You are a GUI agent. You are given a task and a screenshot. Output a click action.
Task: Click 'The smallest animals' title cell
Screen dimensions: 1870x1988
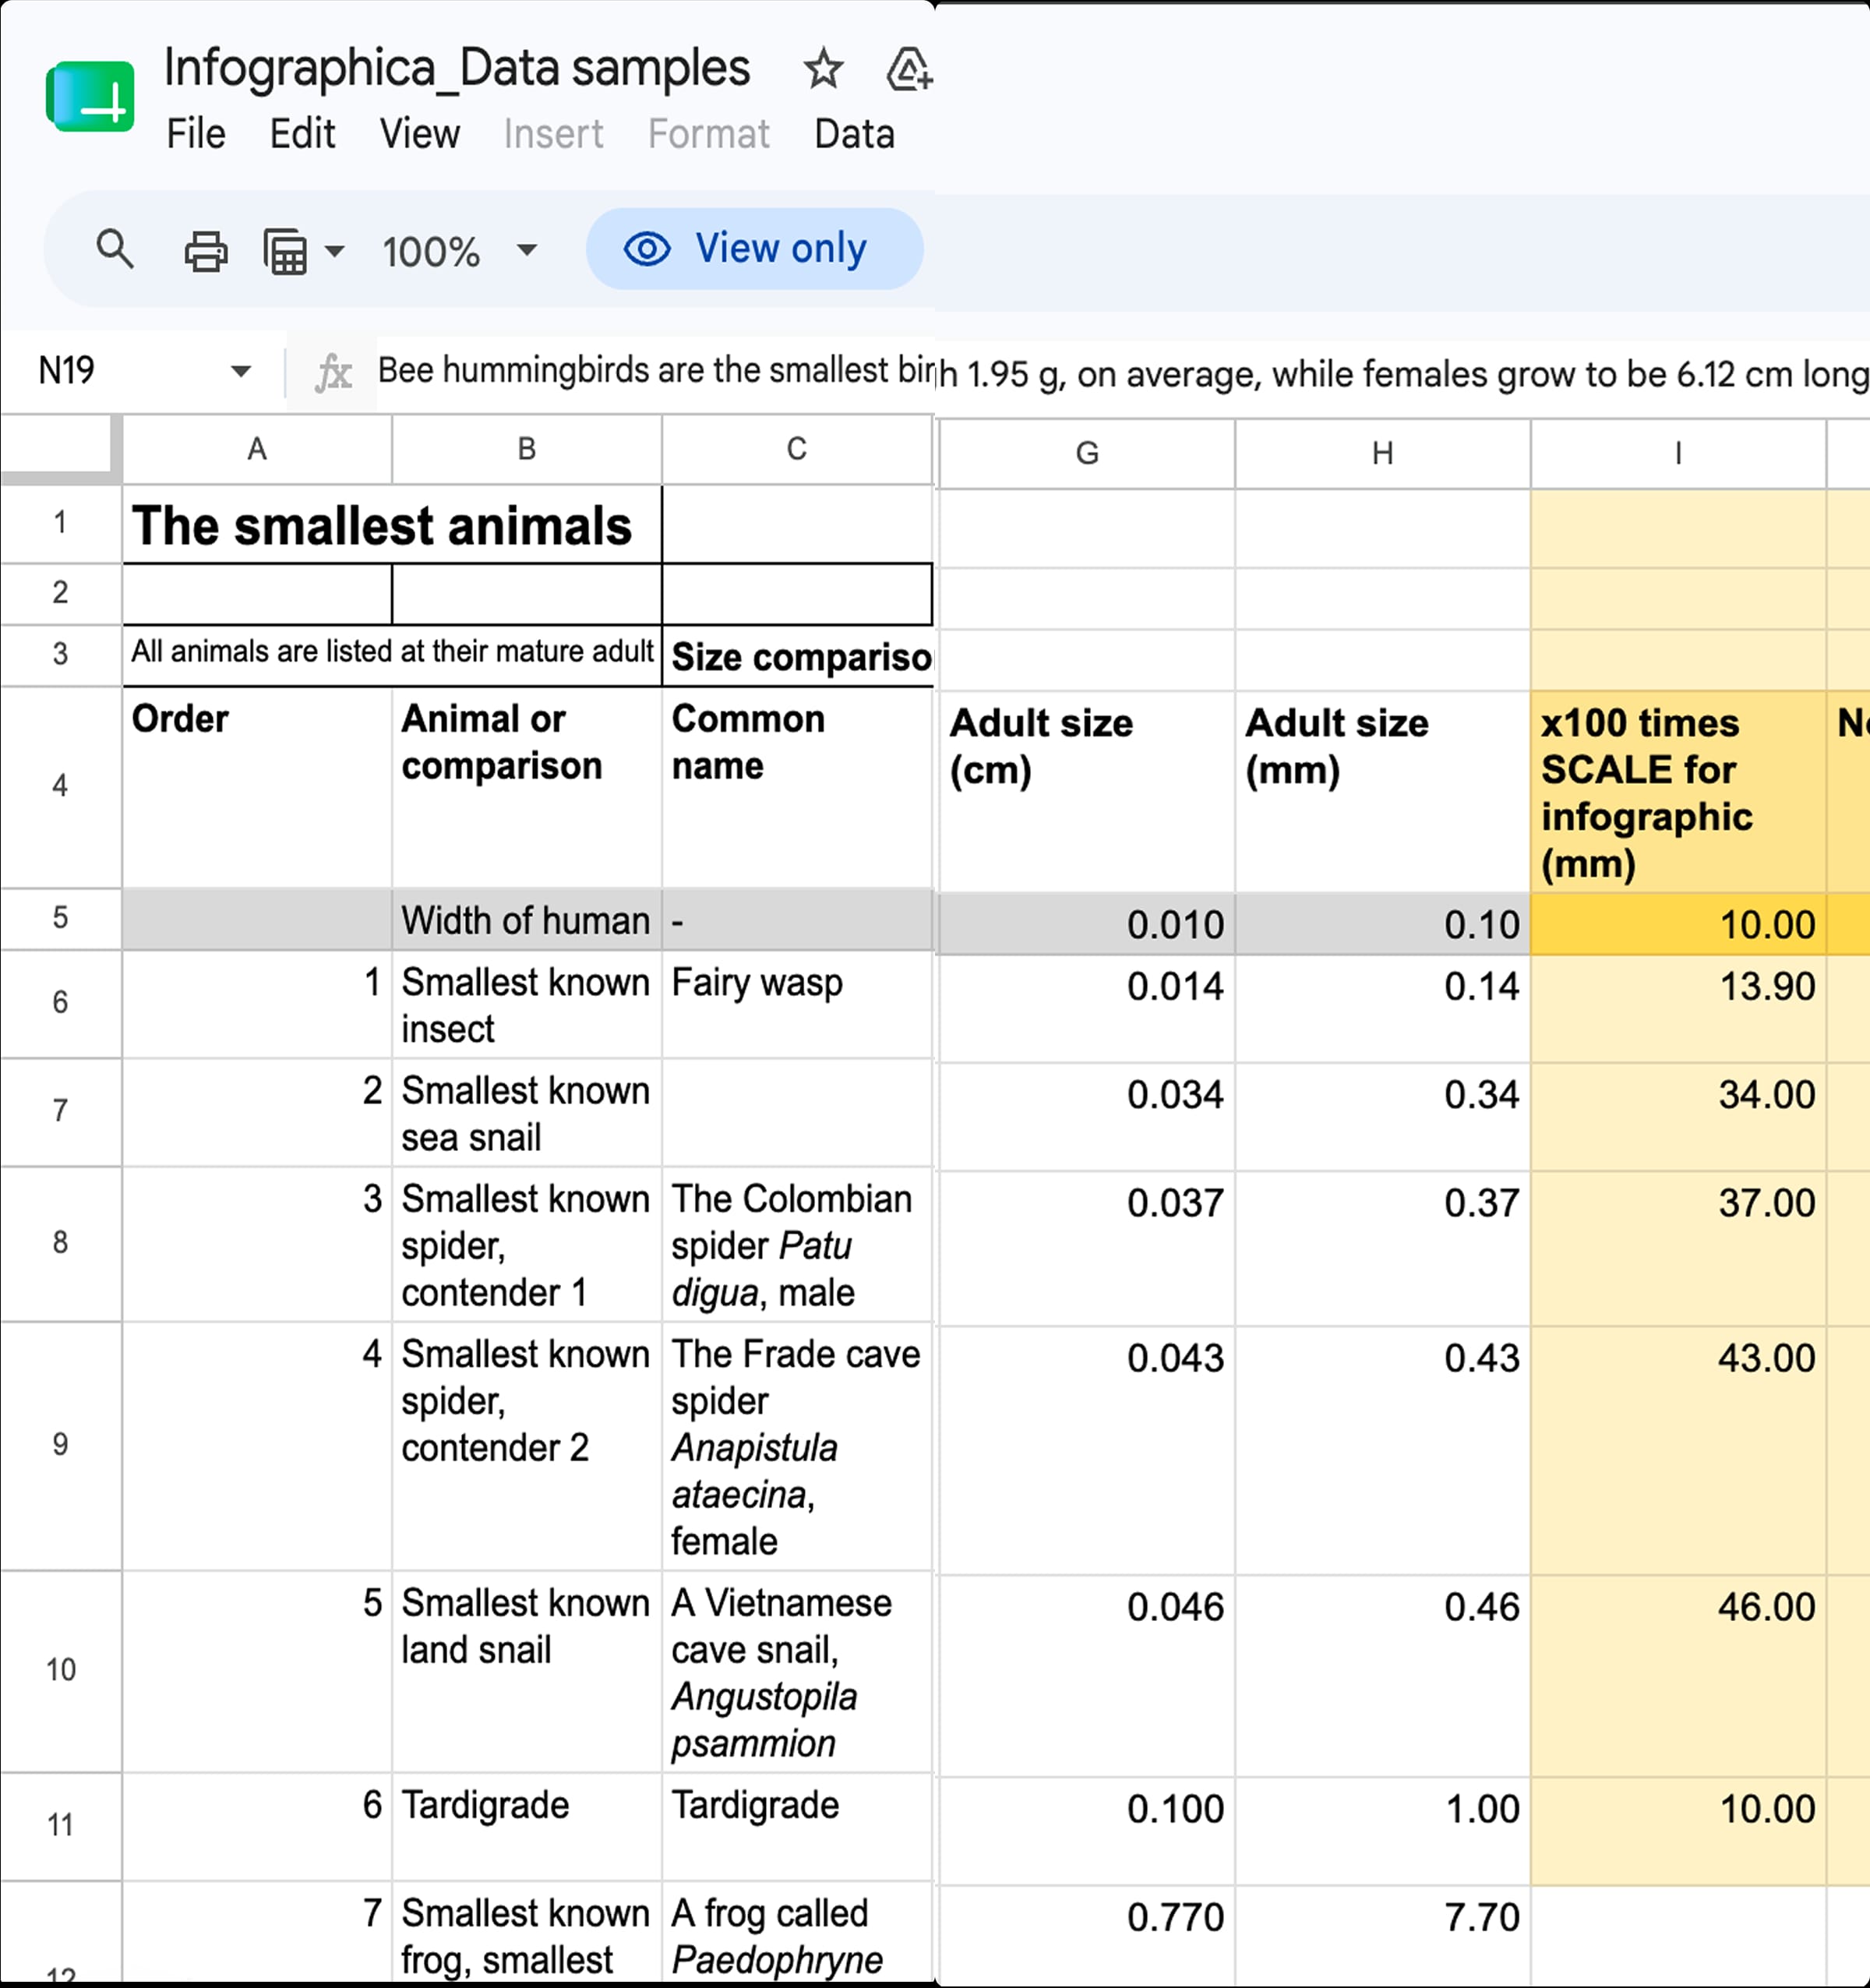pyautogui.click(x=392, y=525)
